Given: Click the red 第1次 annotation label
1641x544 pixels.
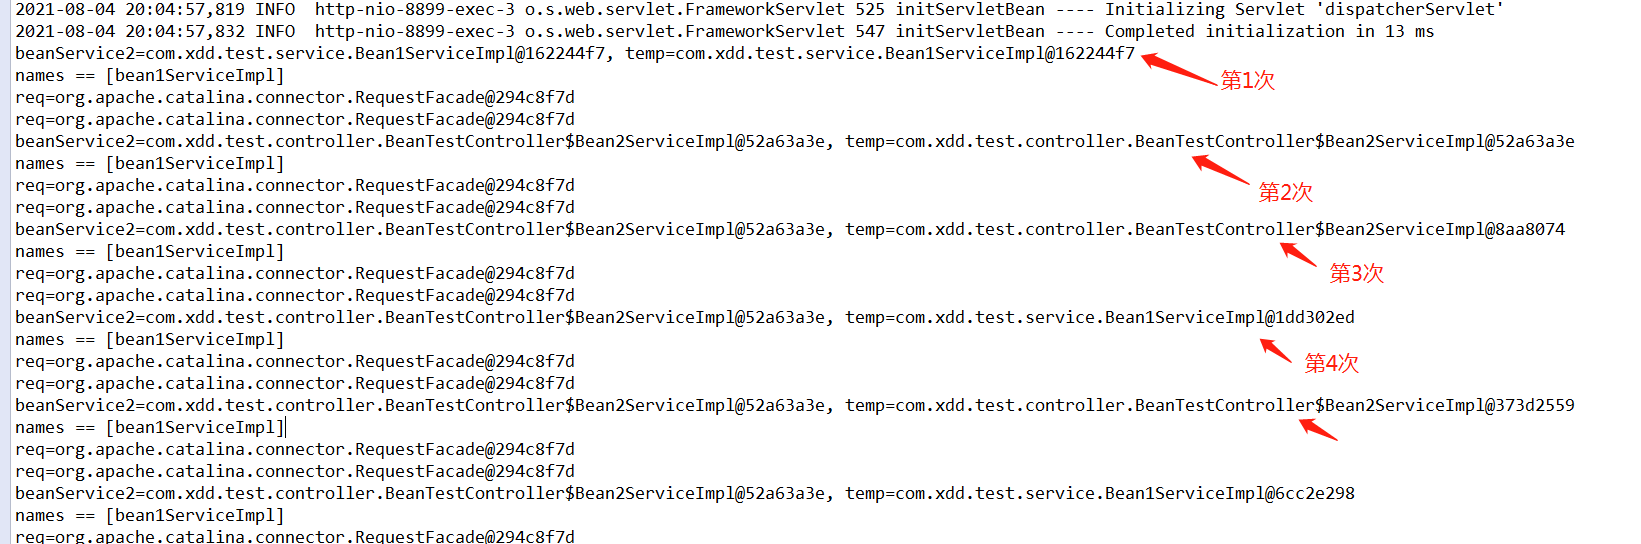Looking at the screenshot, I should pos(1248,80).
